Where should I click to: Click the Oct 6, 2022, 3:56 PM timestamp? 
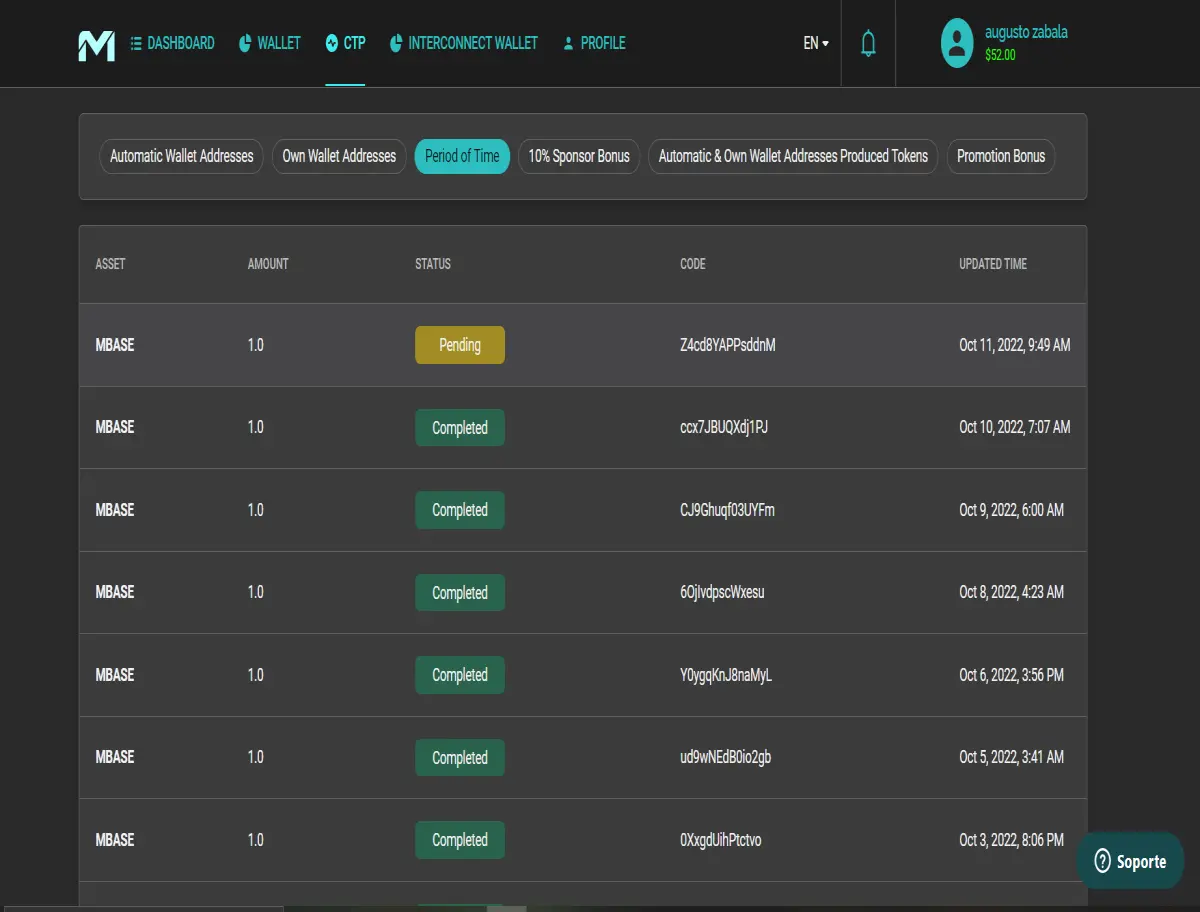1011,675
